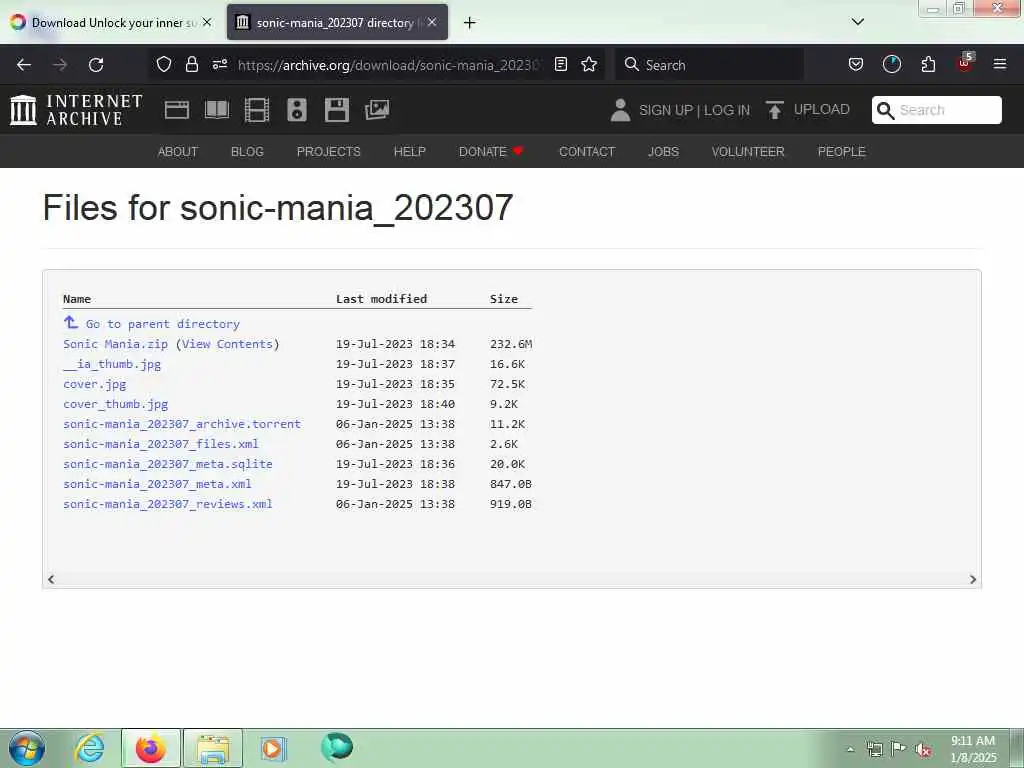Screen dimensions: 1024x768
Task: Open the DONATE menu item
Action: coord(491,152)
